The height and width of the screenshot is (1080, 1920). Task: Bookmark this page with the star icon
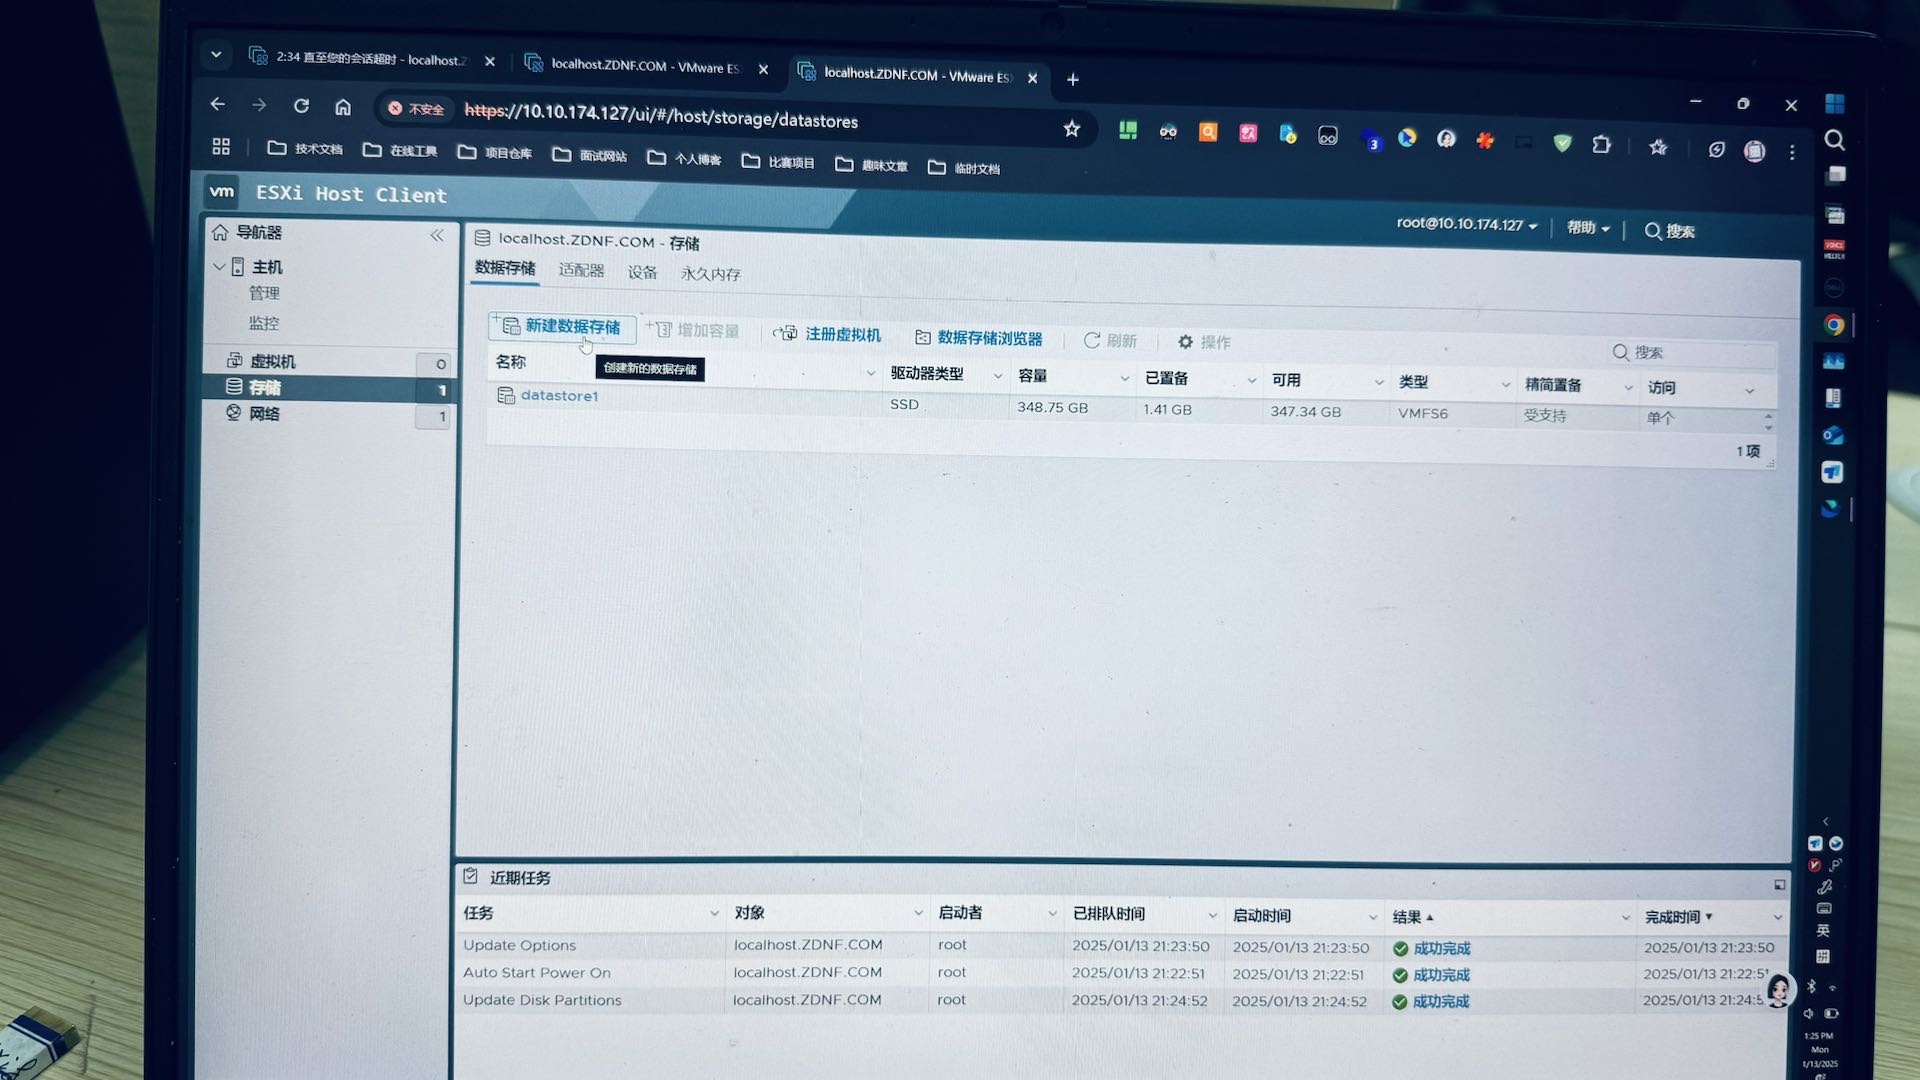point(1072,129)
